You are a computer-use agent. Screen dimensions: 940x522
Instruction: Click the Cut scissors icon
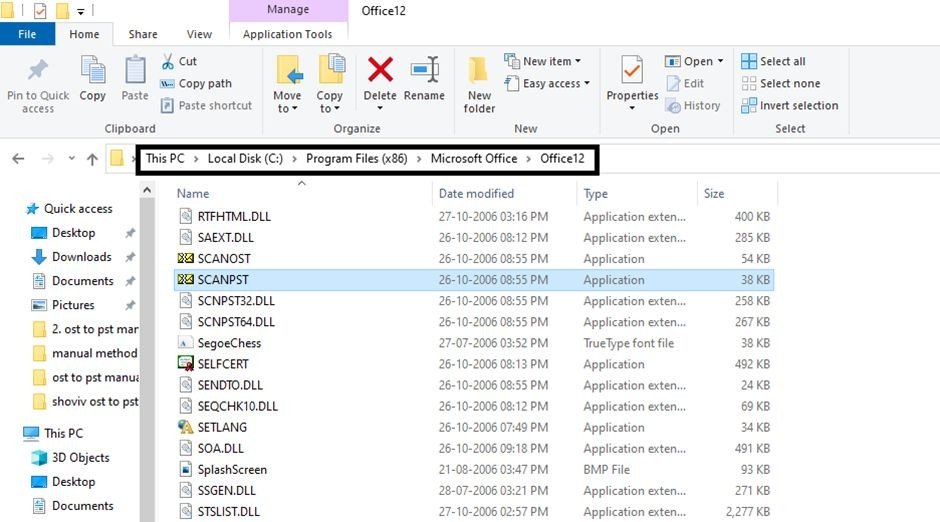click(x=168, y=61)
